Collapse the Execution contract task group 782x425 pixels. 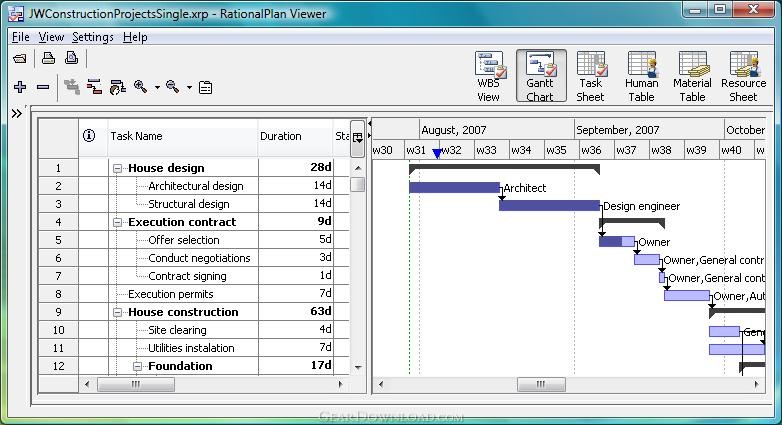point(118,222)
